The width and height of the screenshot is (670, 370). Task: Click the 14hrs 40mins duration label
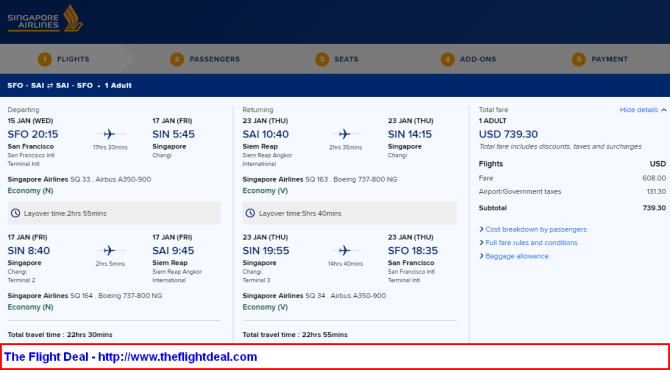tap(345, 264)
